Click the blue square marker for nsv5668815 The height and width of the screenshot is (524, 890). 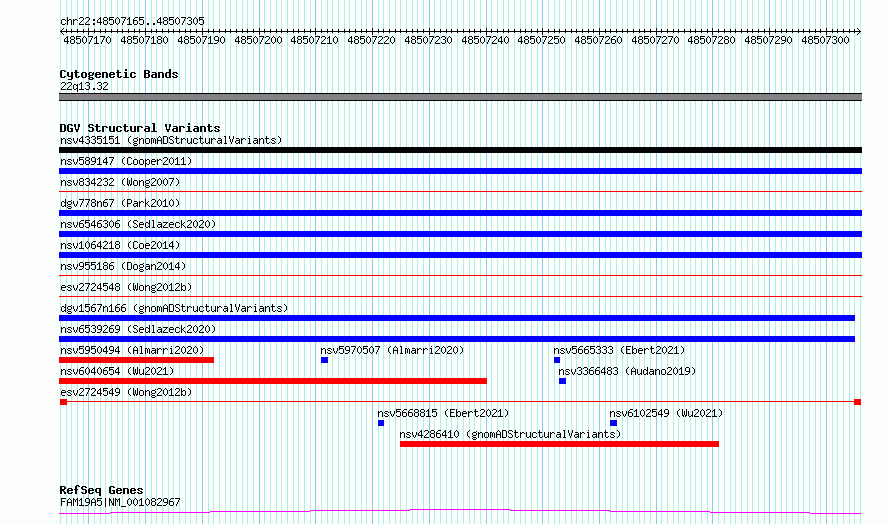coord(381,423)
